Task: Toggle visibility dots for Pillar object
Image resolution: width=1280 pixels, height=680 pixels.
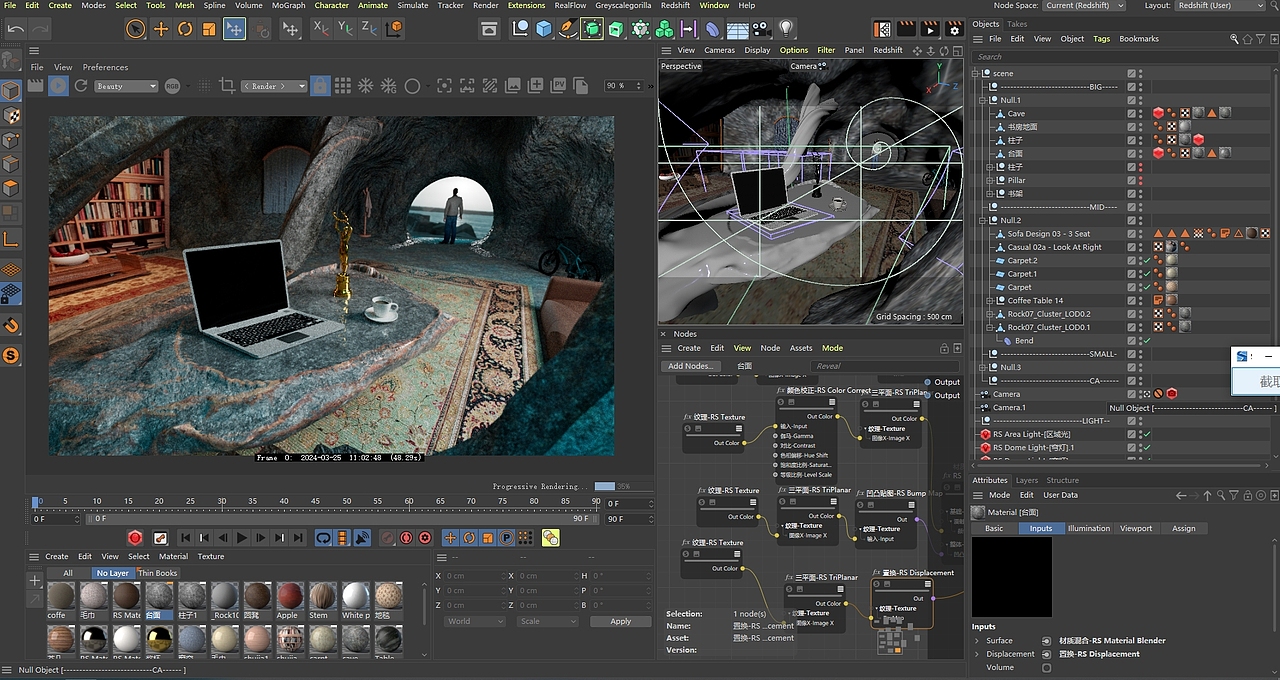Action: point(1141,181)
